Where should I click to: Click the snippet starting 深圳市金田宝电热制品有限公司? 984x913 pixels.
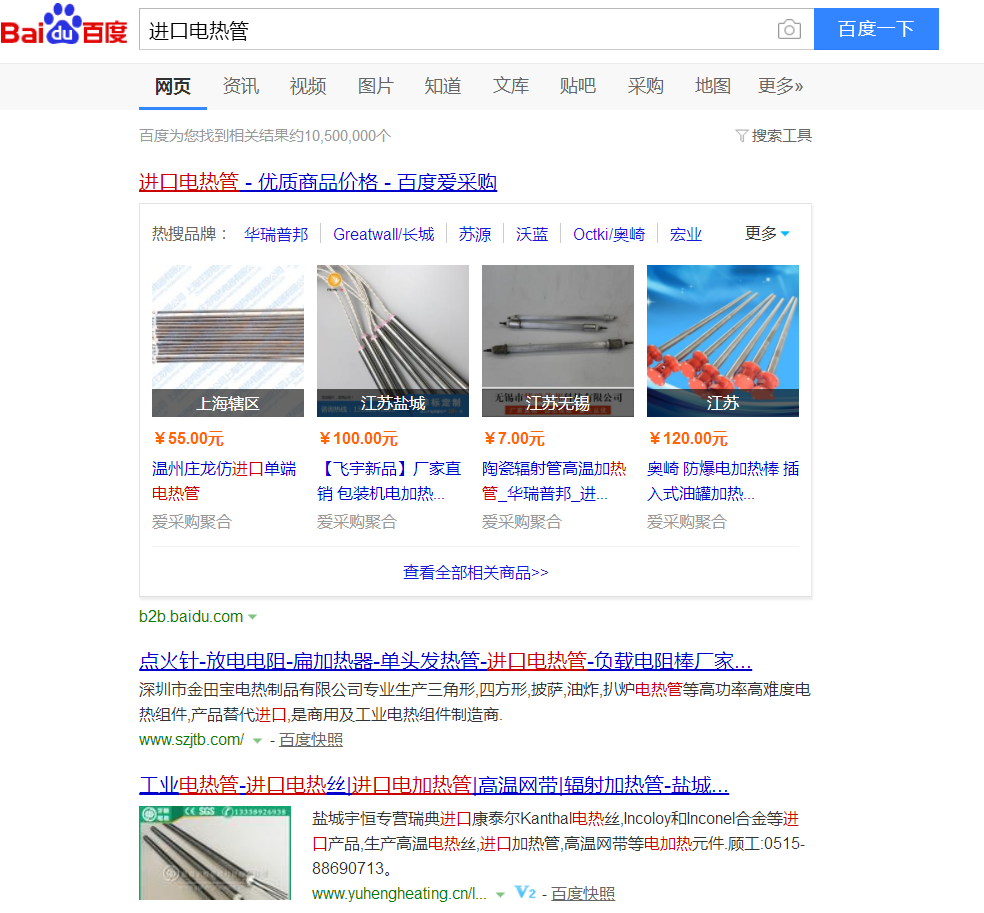click(x=475, y=702)
